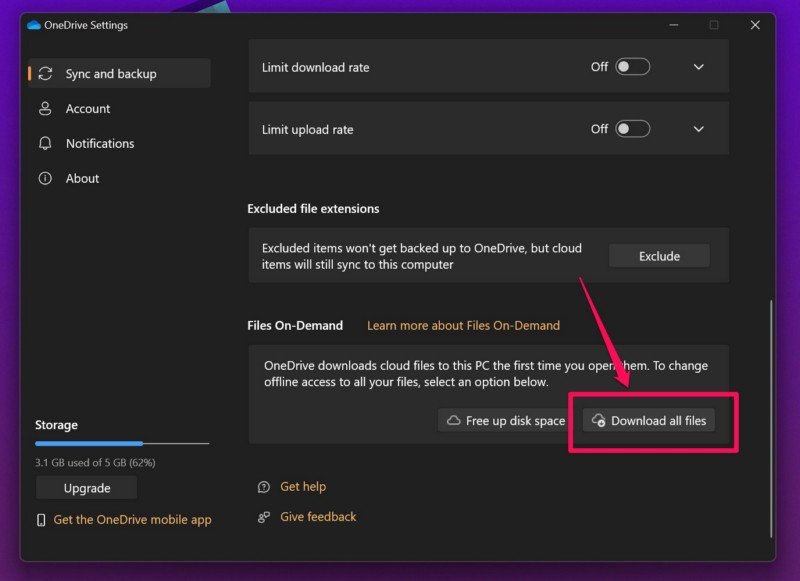Click the About info icon
800x581 pixels.
[45, 179]
